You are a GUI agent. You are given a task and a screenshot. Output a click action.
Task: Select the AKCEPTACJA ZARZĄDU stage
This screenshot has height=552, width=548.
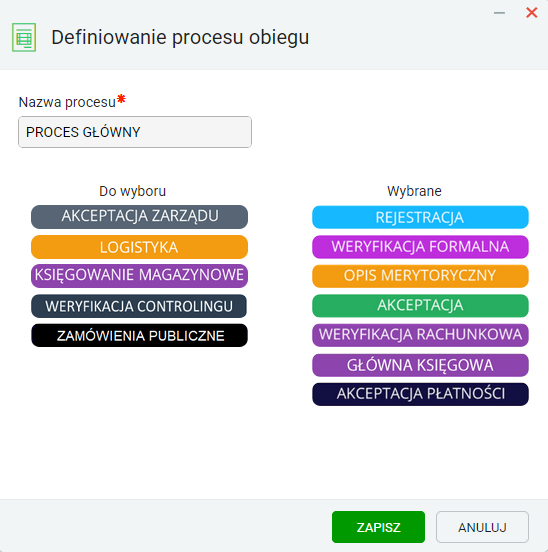[139, 217]
